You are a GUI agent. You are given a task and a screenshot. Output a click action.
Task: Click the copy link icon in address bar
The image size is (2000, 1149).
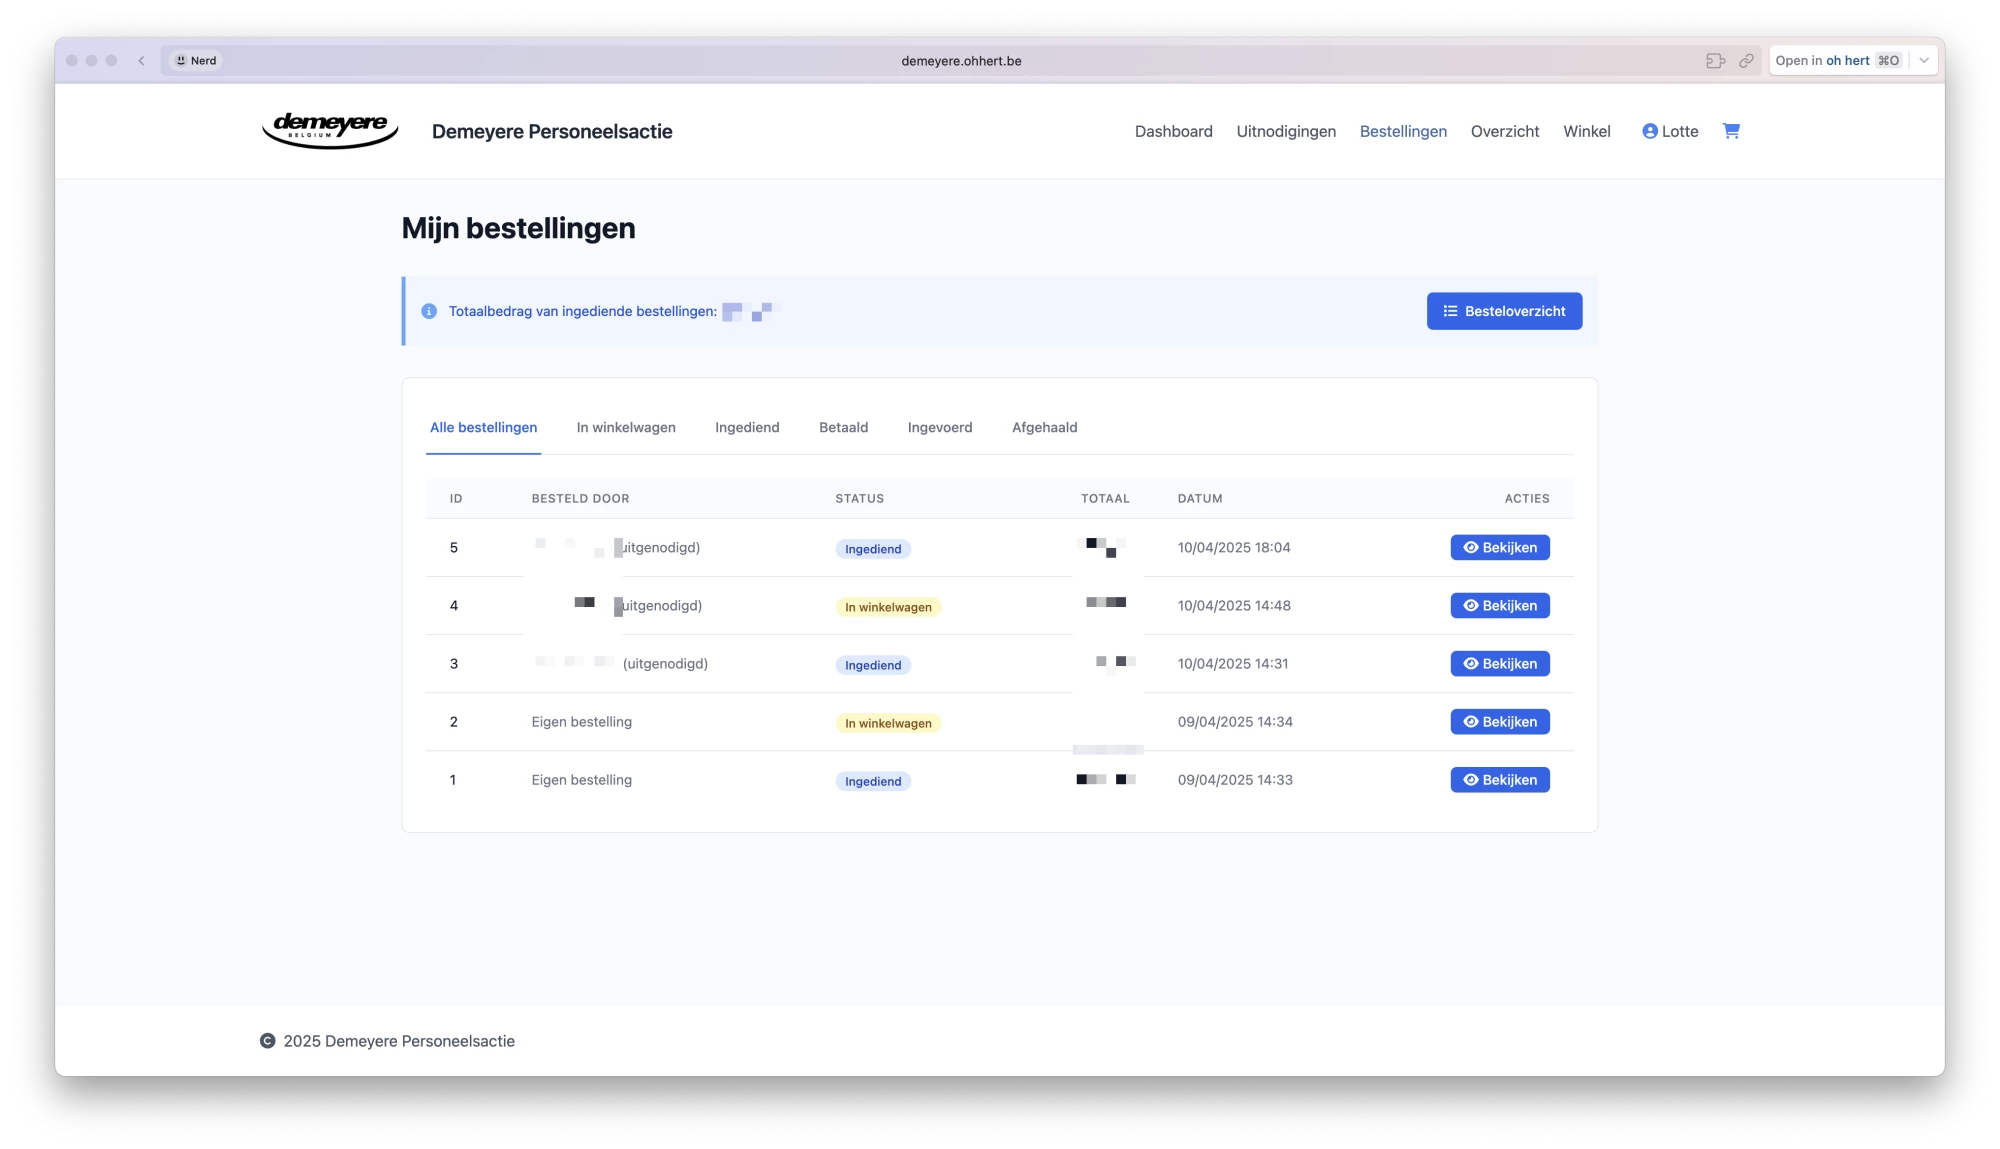(x=1746, y=61)
